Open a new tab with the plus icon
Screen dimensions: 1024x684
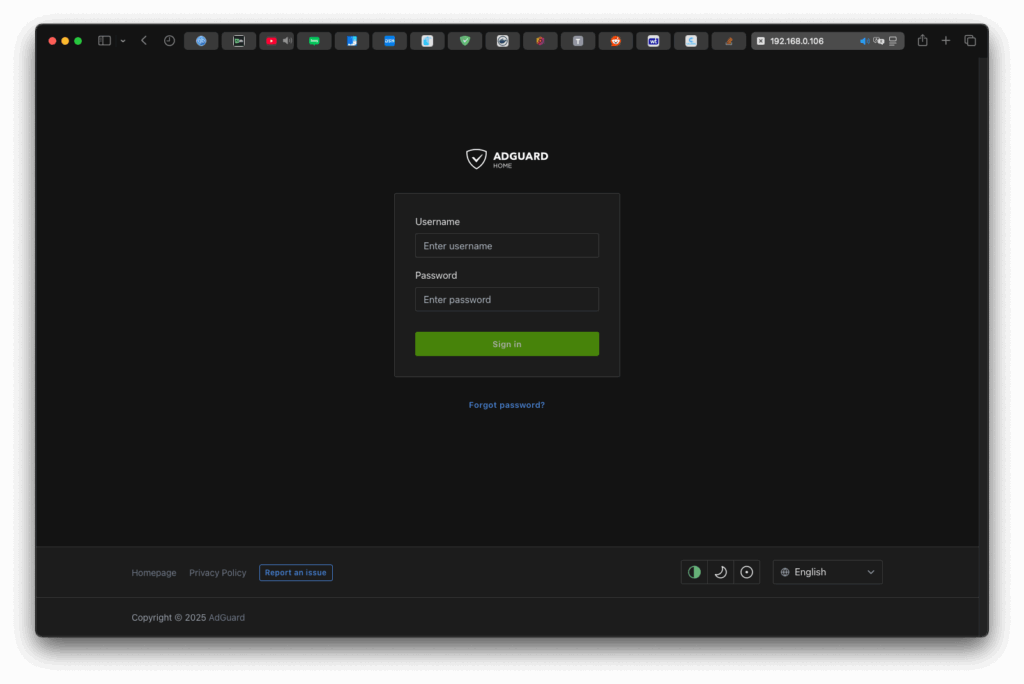[946, 41]
